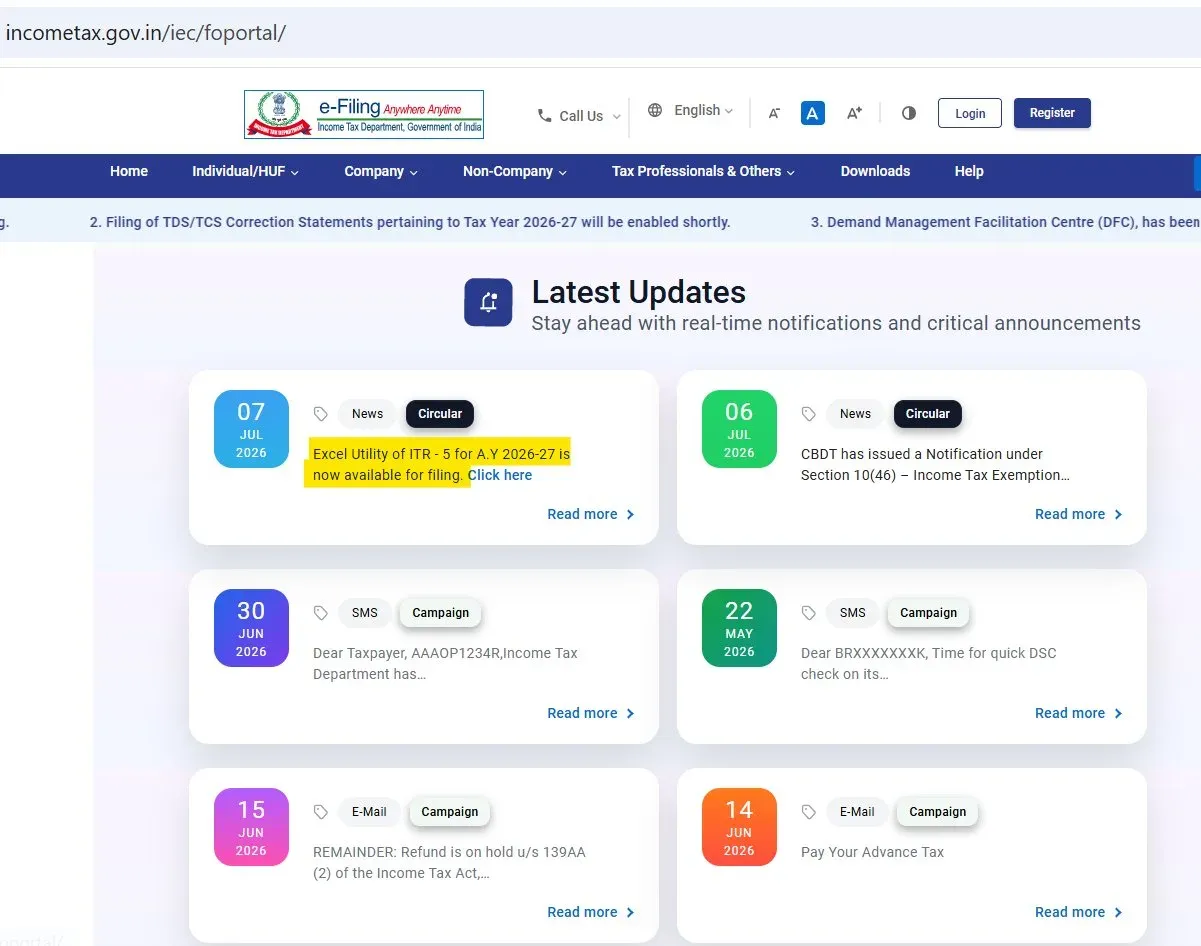
Task: Click the 07 JUL 2026 date badge
Action: click(x=251, y=429)
